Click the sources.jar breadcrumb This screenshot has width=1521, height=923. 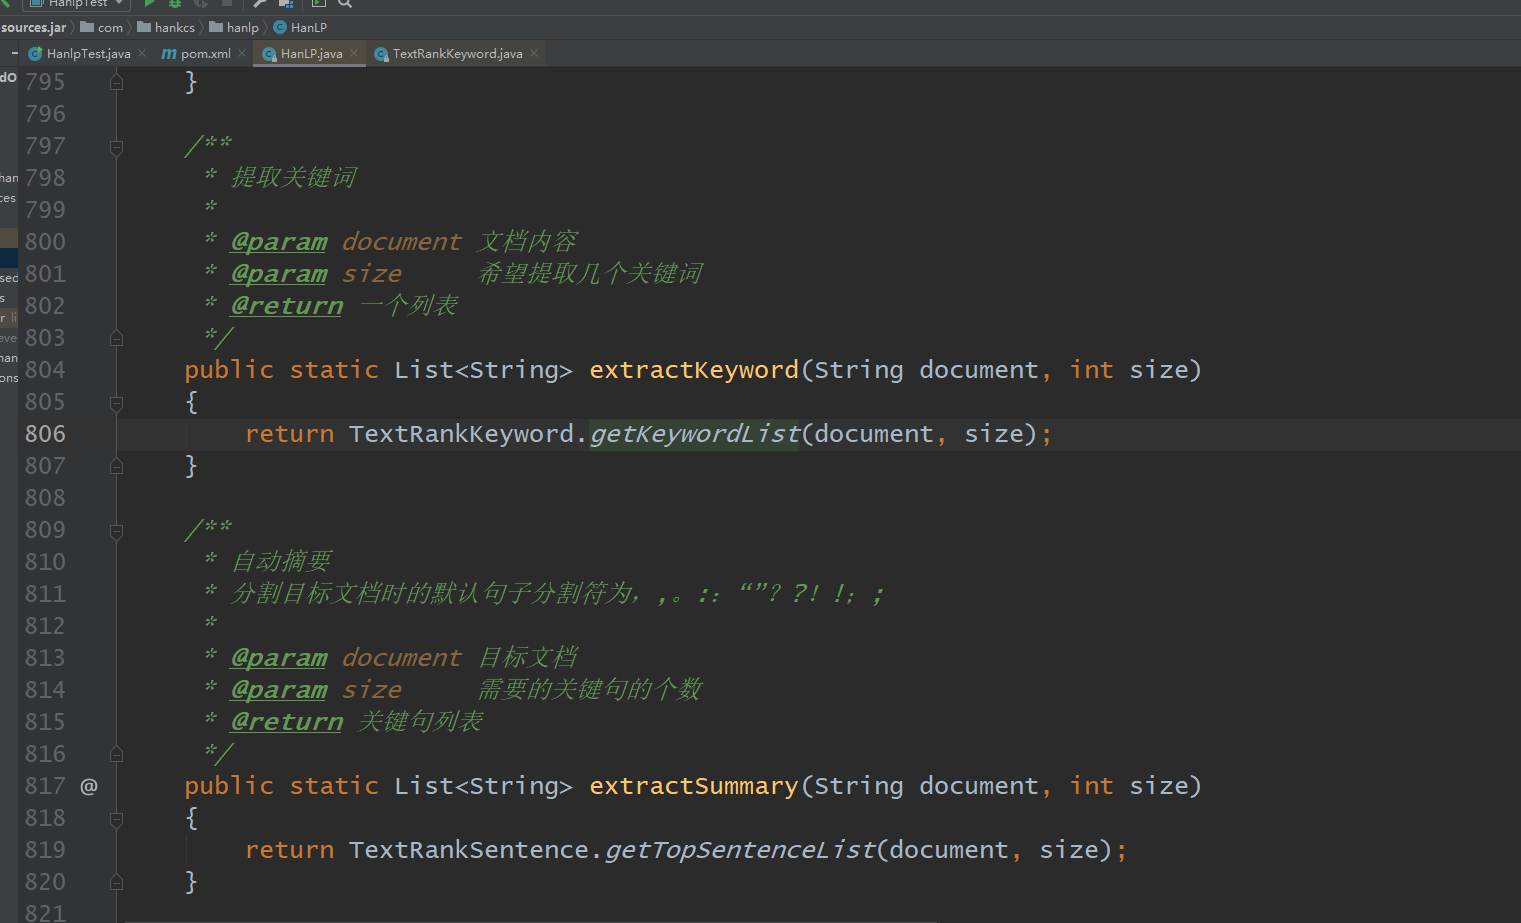point(33,27)
